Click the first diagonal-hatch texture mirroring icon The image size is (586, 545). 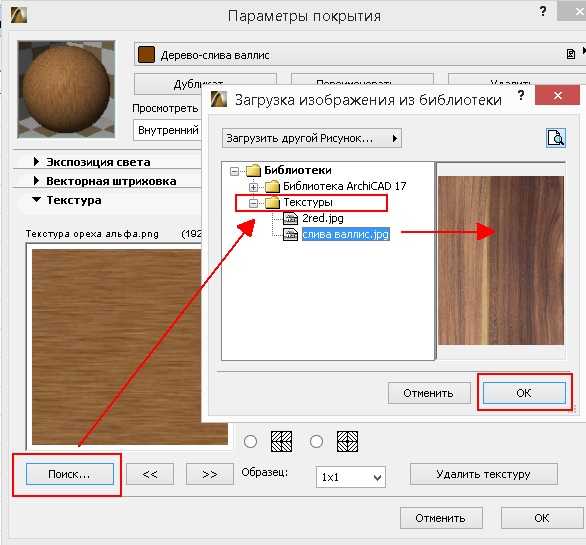(x=281, y=441)
